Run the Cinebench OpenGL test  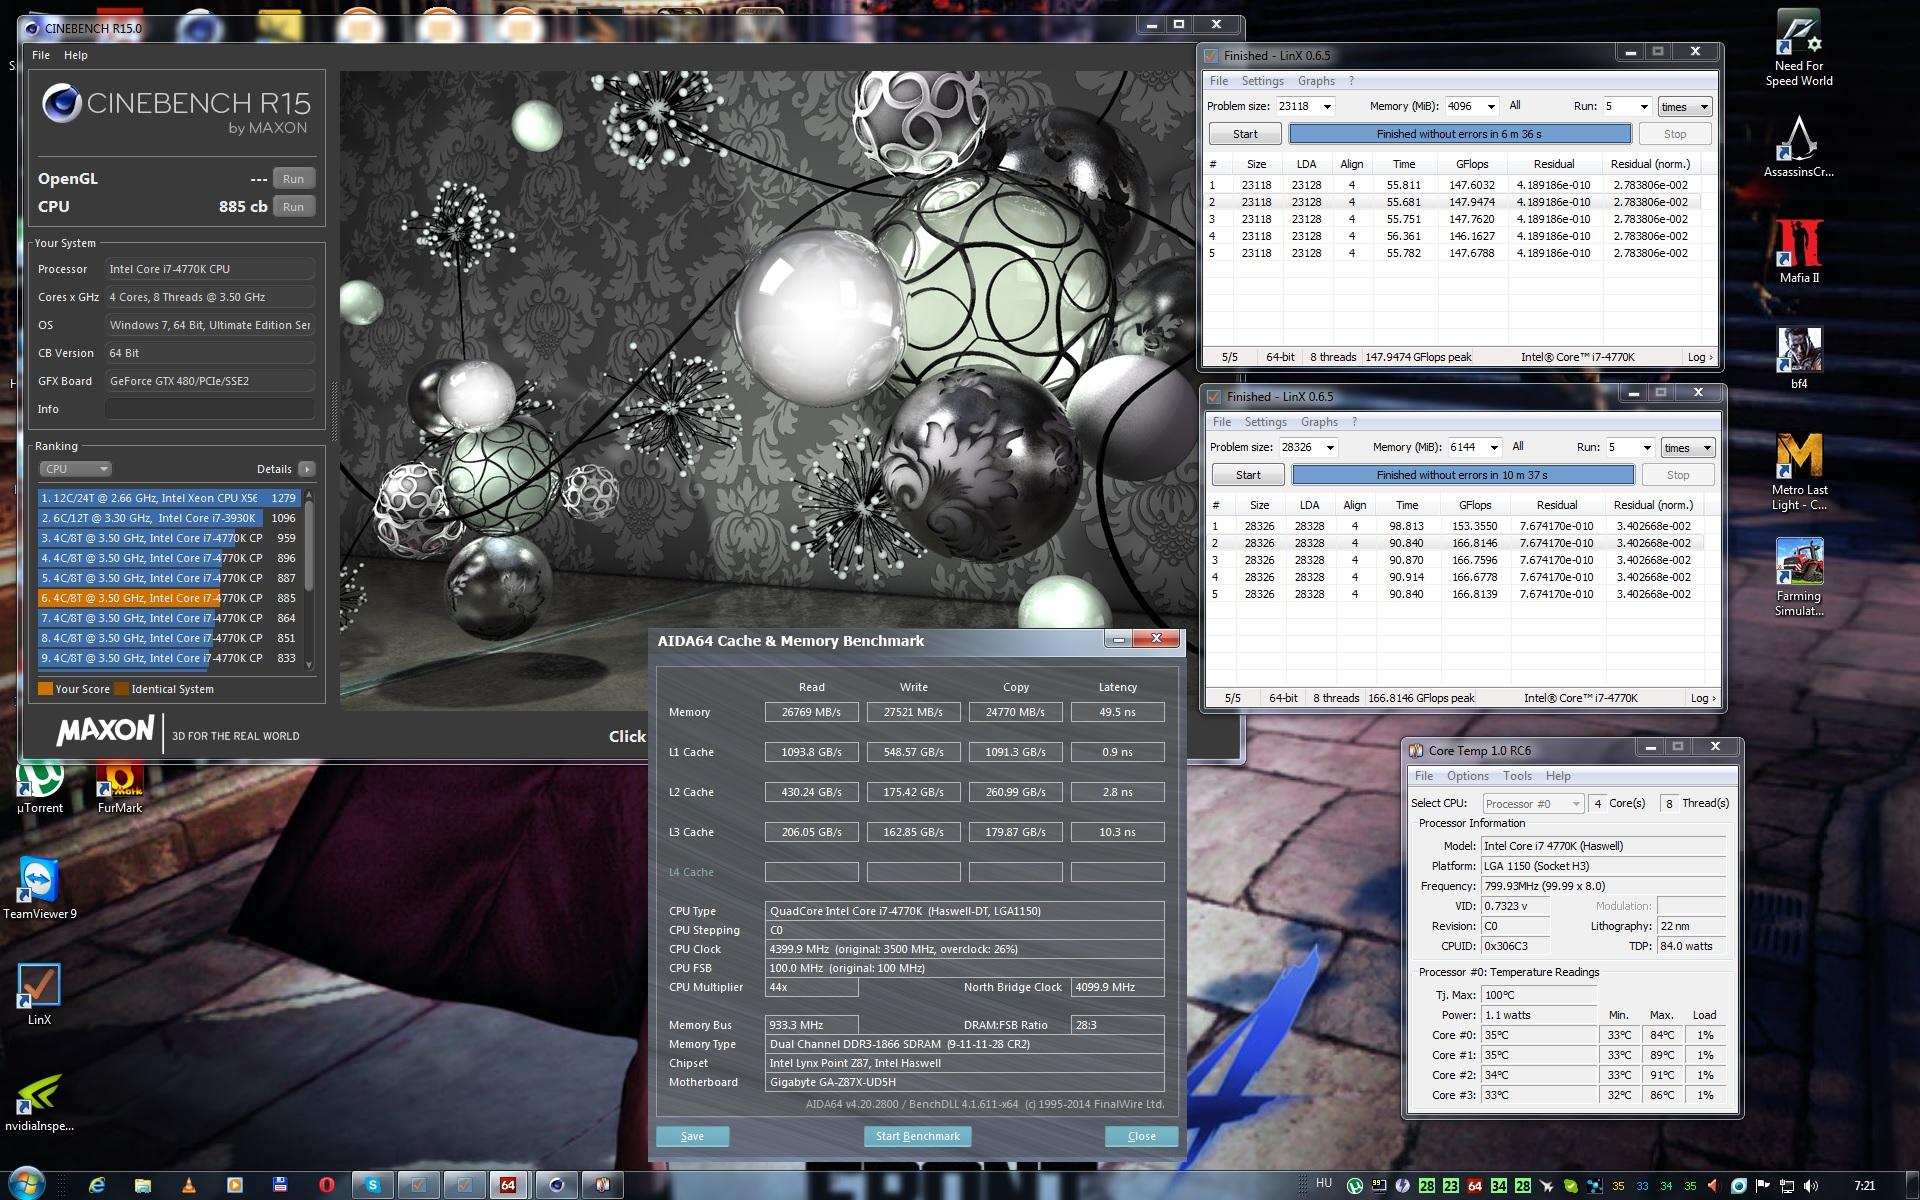293,179
